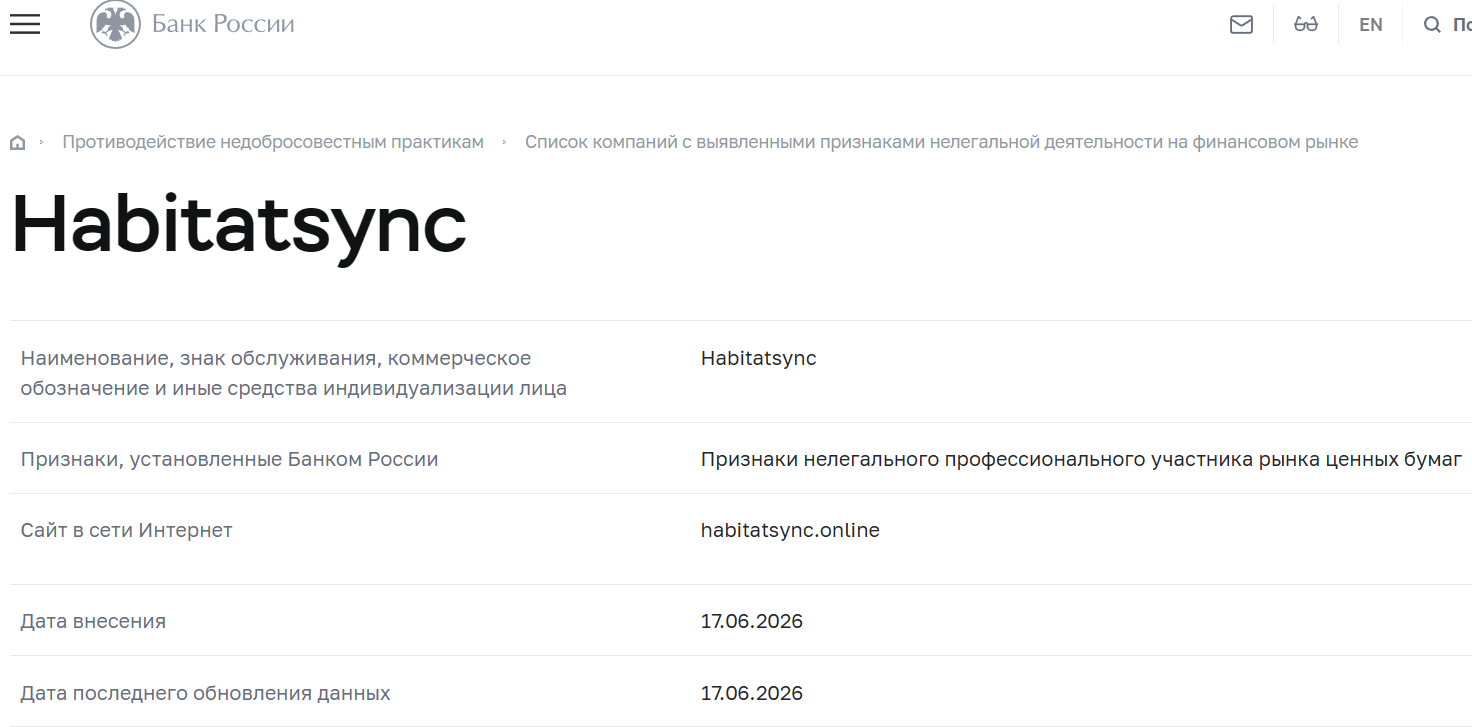
Task: Select the date next to 'Дата внесения'
Action: point(751,622)
